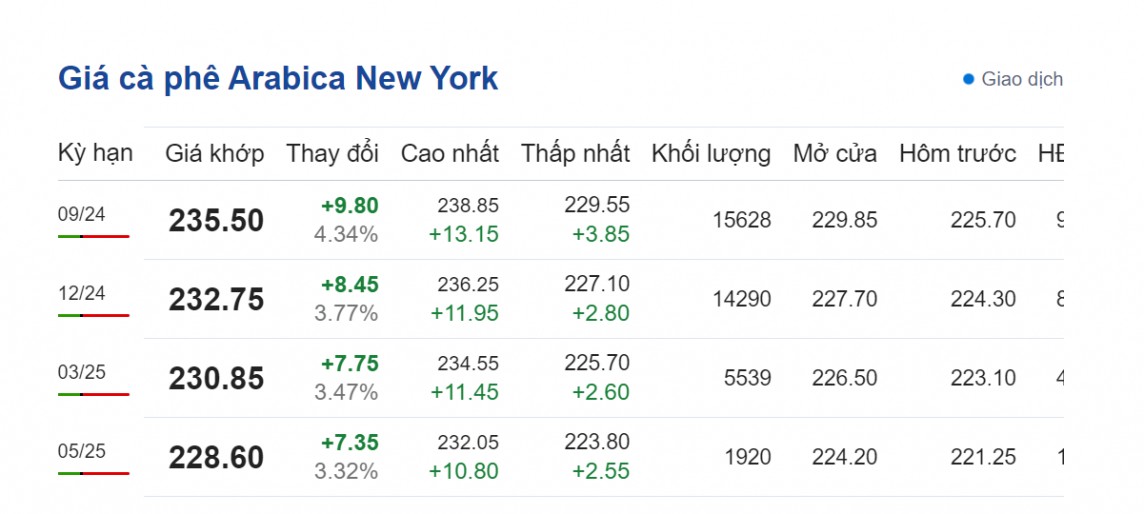Click the Thấp nhất column header
This screenshot has height=514, width=1144.
pos(575,154)
